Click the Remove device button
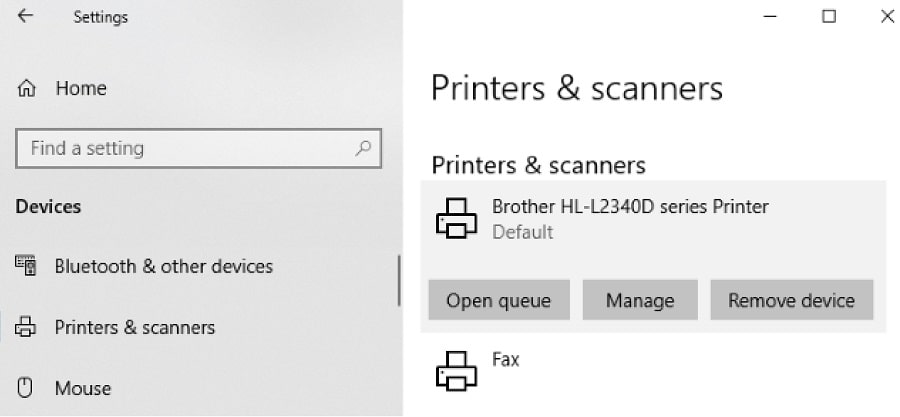 tap(792, 300)
